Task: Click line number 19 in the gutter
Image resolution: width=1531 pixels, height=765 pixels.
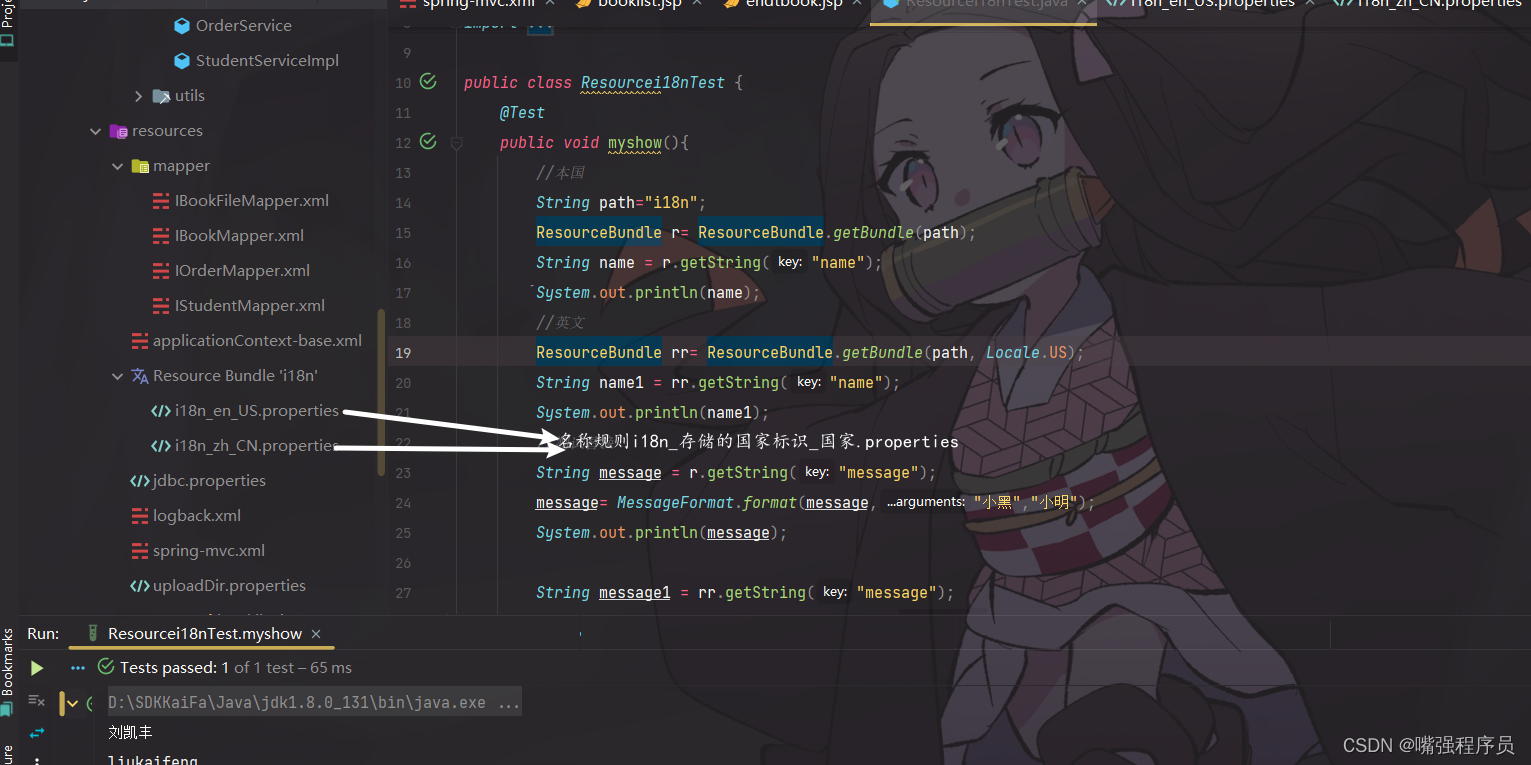Action: (x=403, y=353)
